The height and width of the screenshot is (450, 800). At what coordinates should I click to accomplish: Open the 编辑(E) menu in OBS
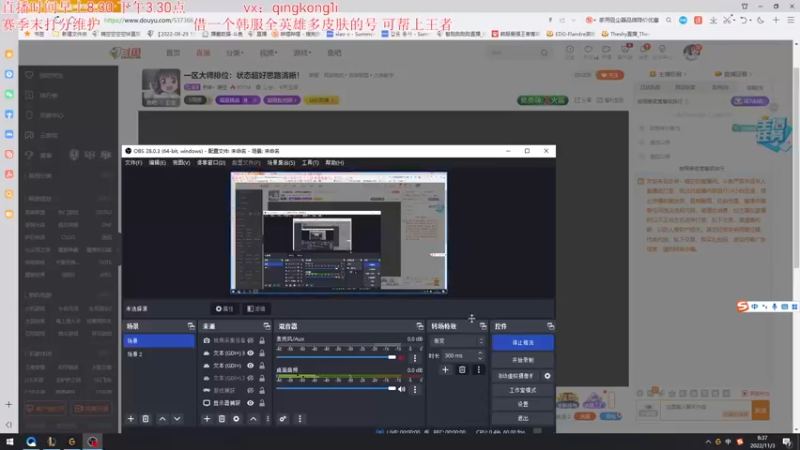pyautogui.click(x=157, y=163)
